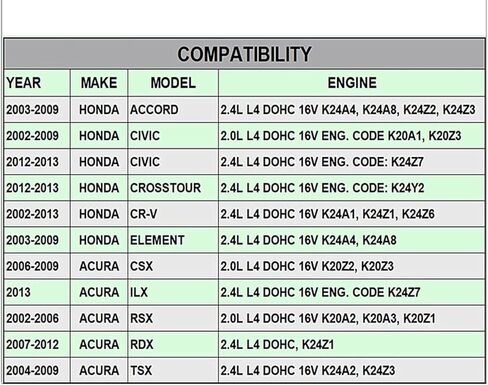This screenshot has width=488, height=385.
Task: Select the CR-V model cell
Action: 173,214
